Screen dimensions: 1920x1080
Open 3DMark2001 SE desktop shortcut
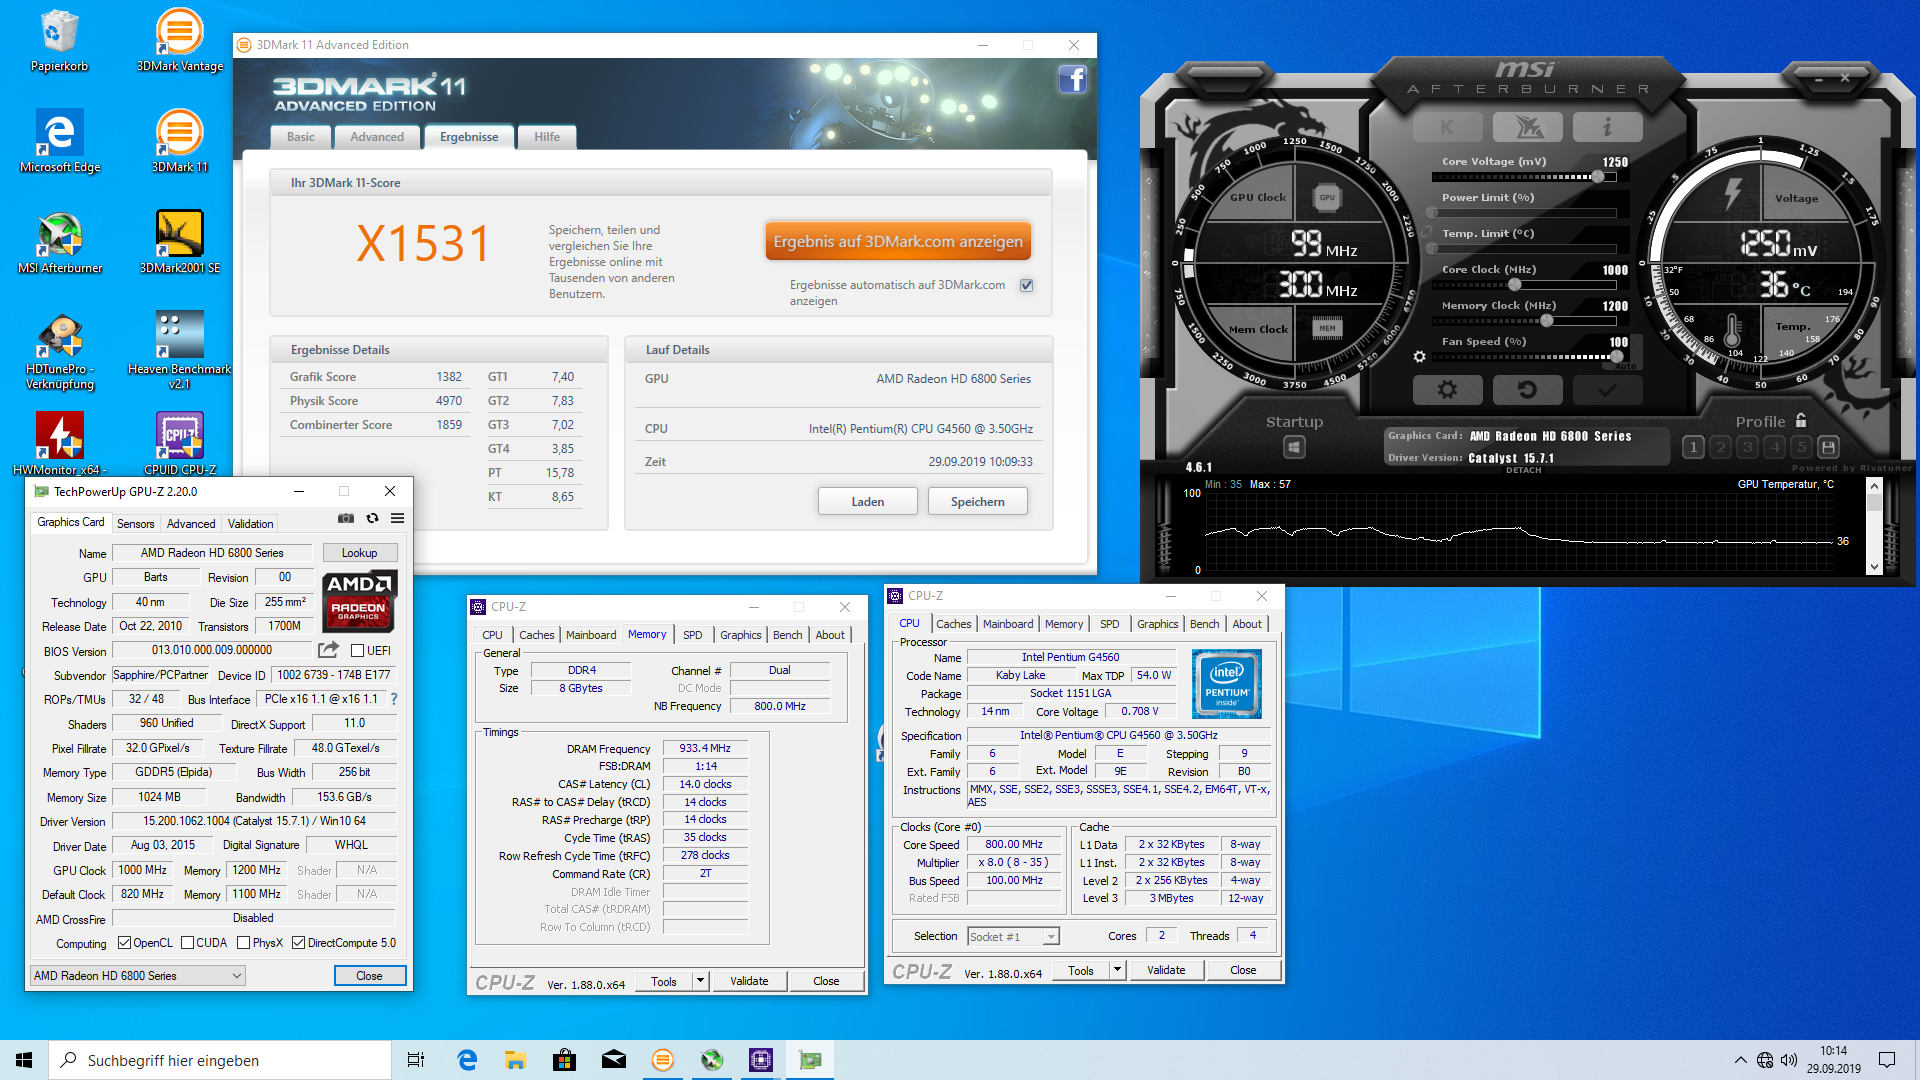click(180, 242)
